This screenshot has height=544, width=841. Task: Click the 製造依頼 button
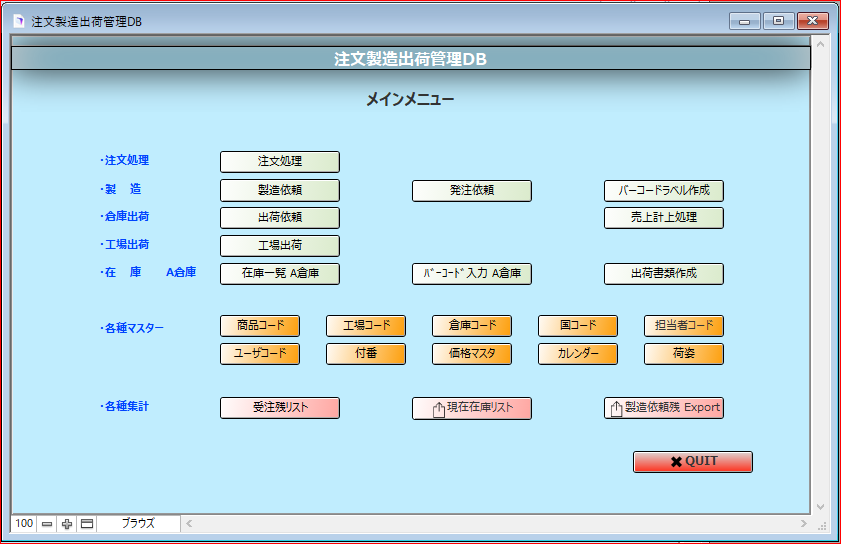click(x=279, y=190)
